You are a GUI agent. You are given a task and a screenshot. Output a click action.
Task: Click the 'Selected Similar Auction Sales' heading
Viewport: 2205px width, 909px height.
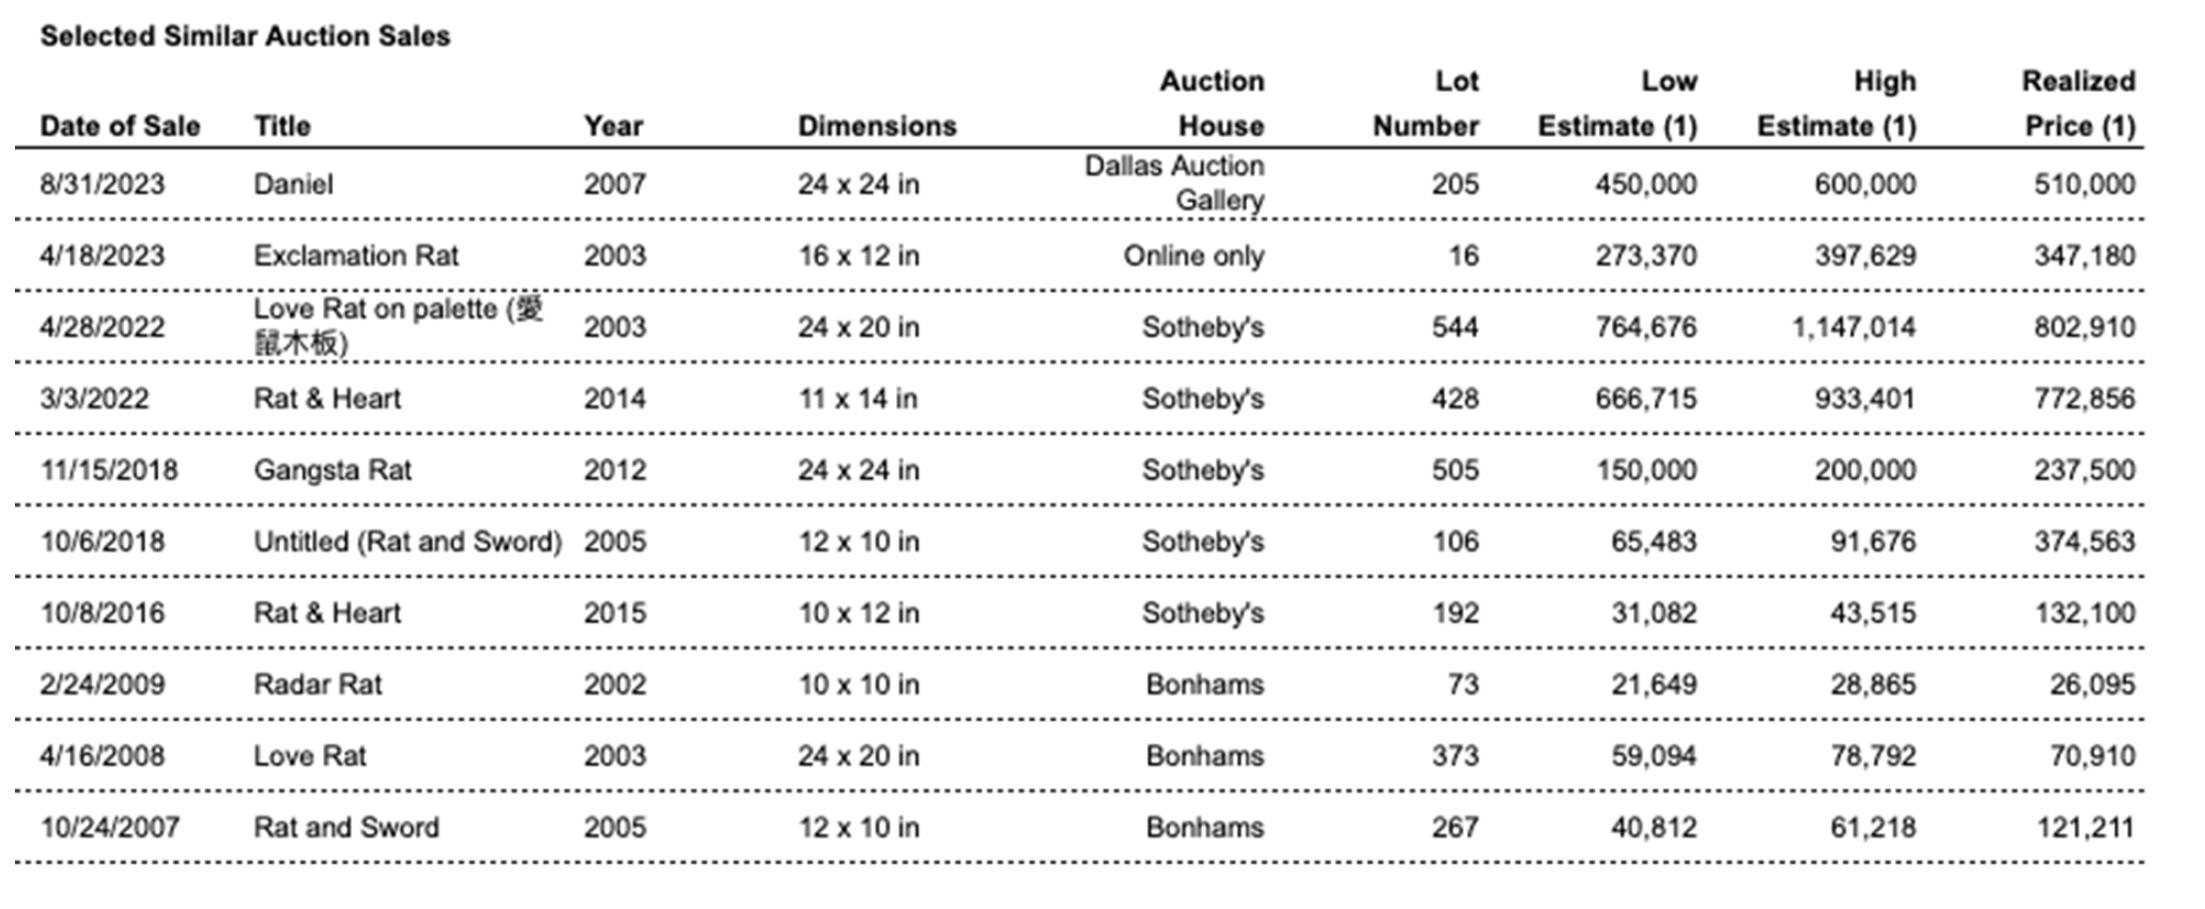(x=245, y=37)
